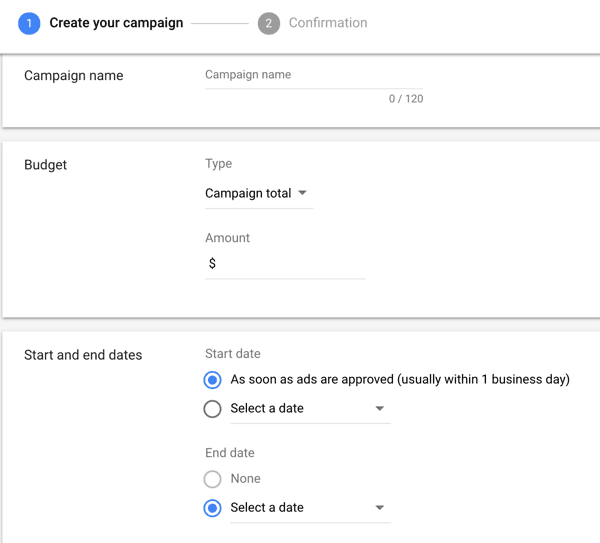Viewport: 600px width, 543px height.
Task: Click the gray step 2 circle
Action: pos(268,23)
